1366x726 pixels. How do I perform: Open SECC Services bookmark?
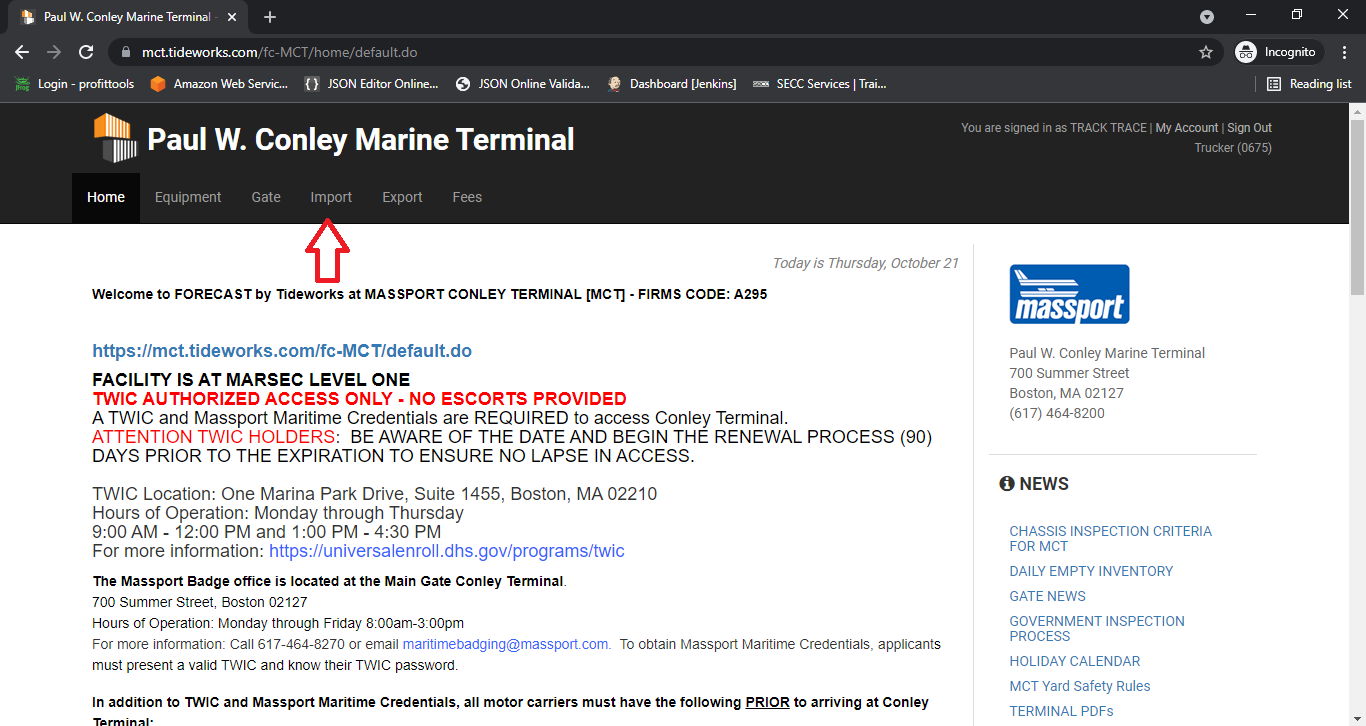820,84
